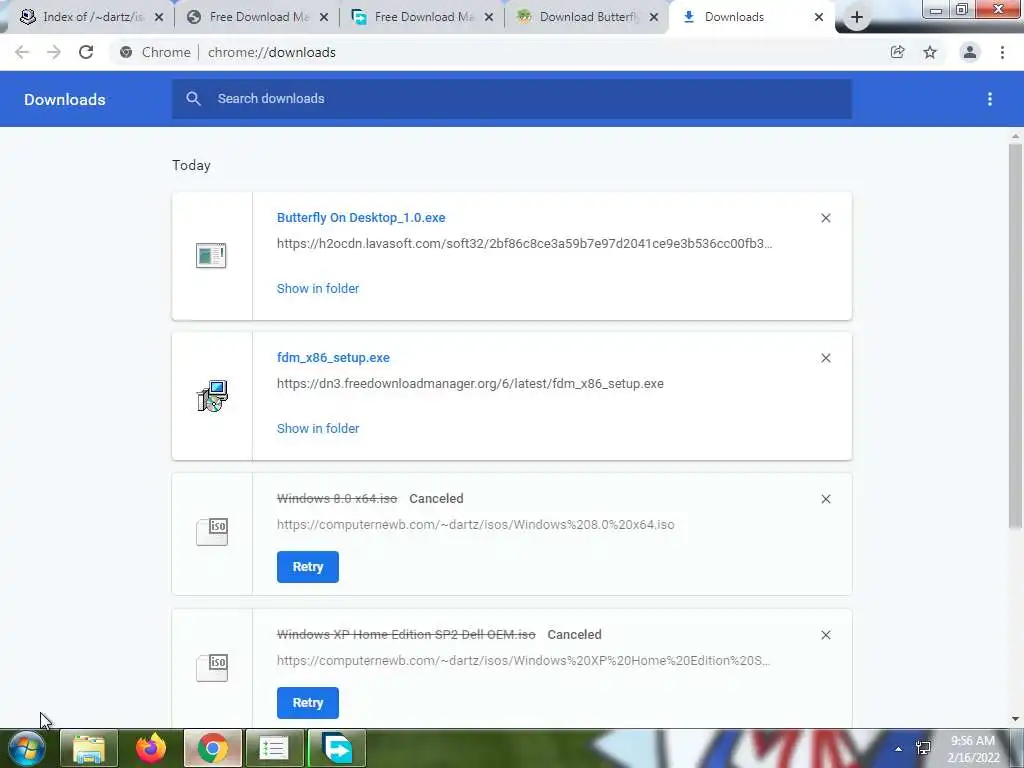Bookmark this page with the star icon

pos(930,52)
